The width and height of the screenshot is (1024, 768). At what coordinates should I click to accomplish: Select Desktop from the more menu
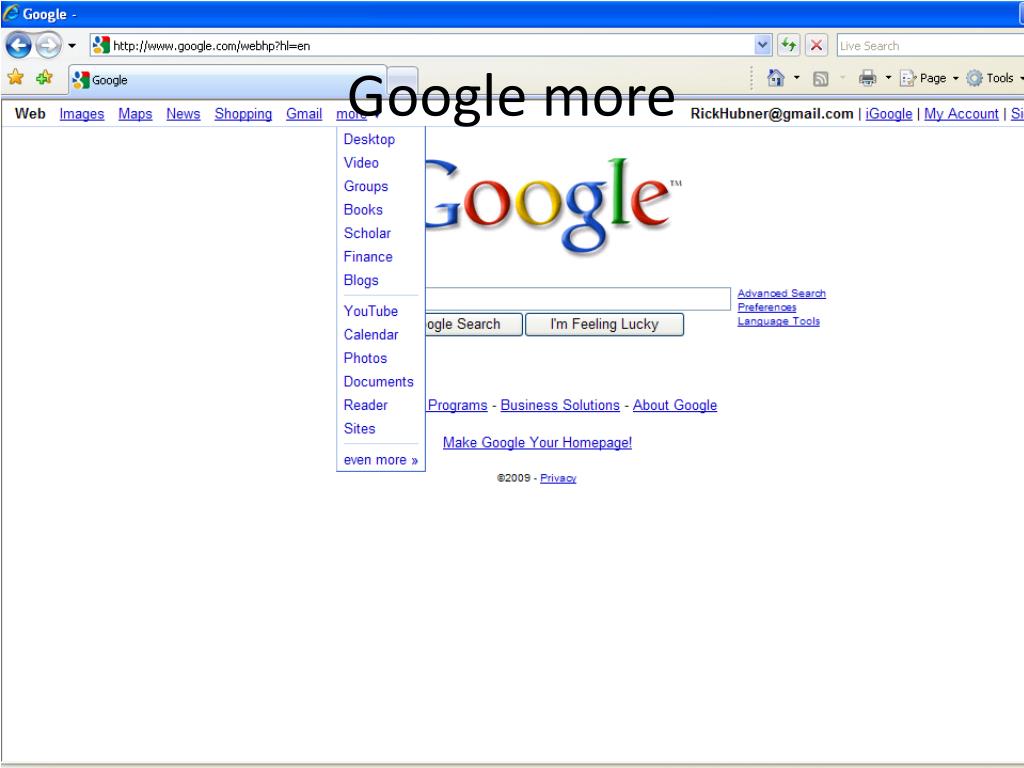coord(369,139)
